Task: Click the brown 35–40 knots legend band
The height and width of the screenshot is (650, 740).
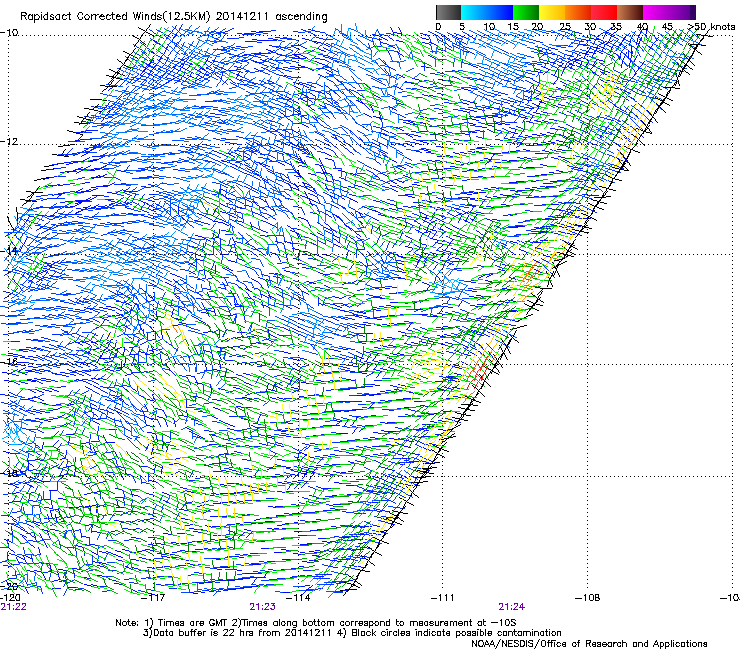Action: [x=630, y=12]
